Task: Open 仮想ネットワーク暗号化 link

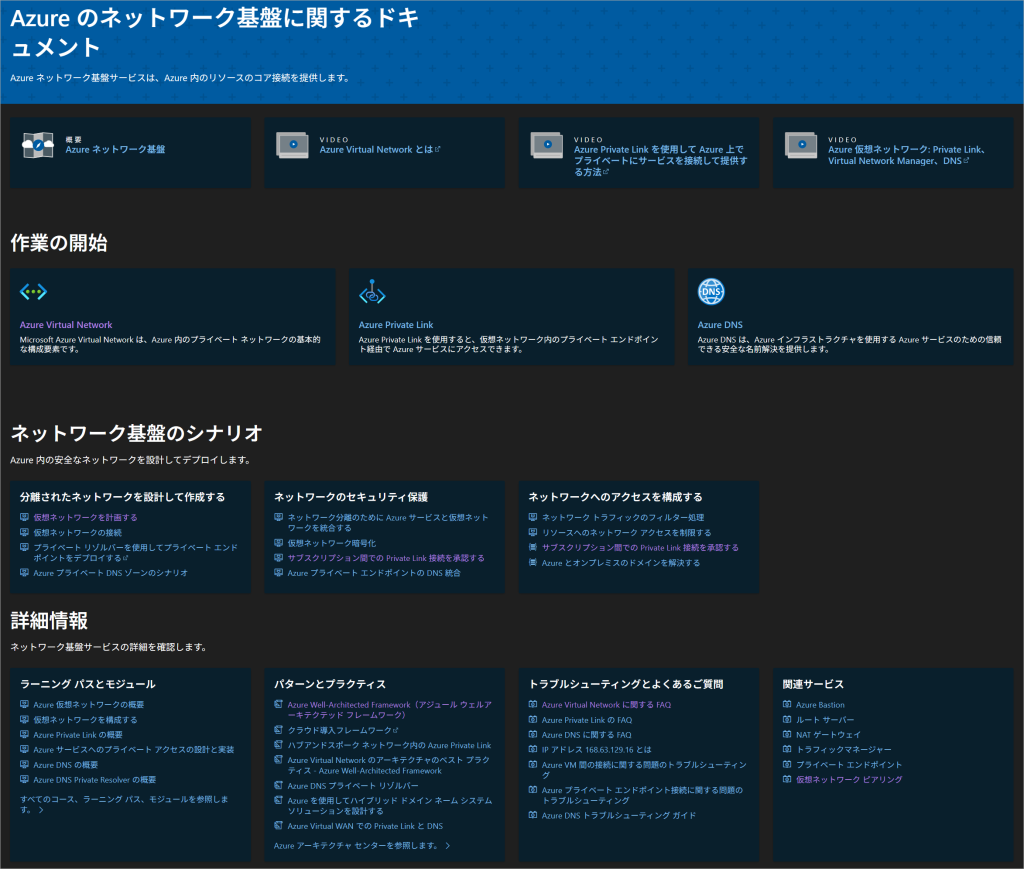Action: click(x=331, y=543)
